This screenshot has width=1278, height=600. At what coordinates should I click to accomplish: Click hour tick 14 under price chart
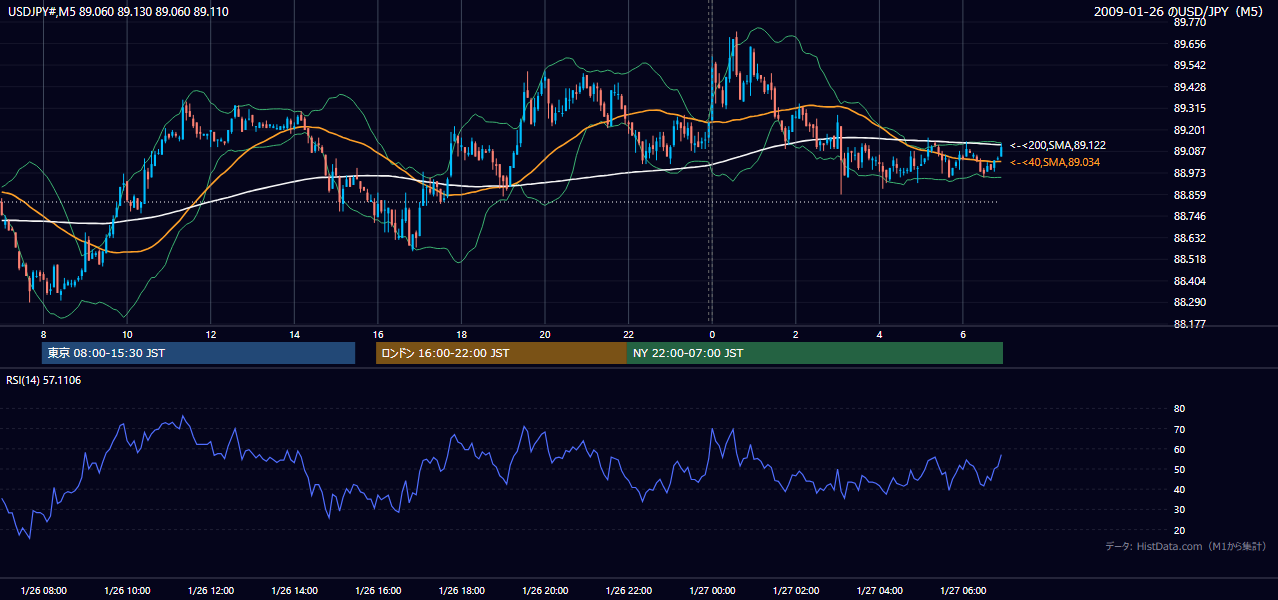(x=294, y=334)
